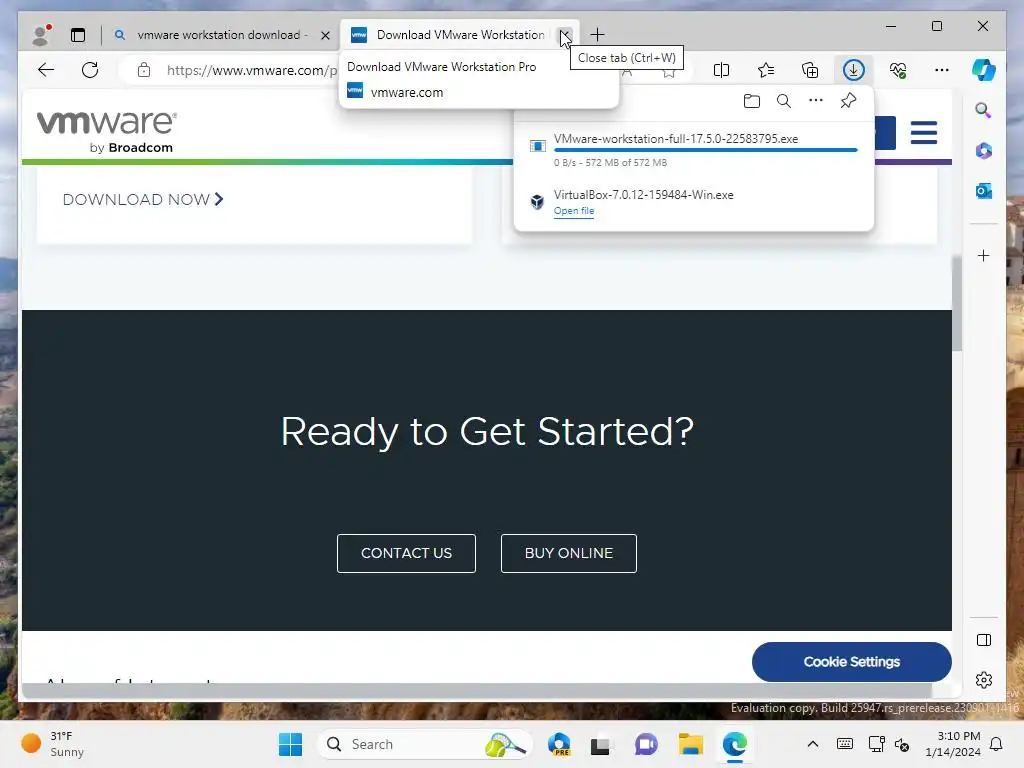The image size is (1024, 768).
Task: Toggle the Downloads flyout button
Action: click(854, 70)
